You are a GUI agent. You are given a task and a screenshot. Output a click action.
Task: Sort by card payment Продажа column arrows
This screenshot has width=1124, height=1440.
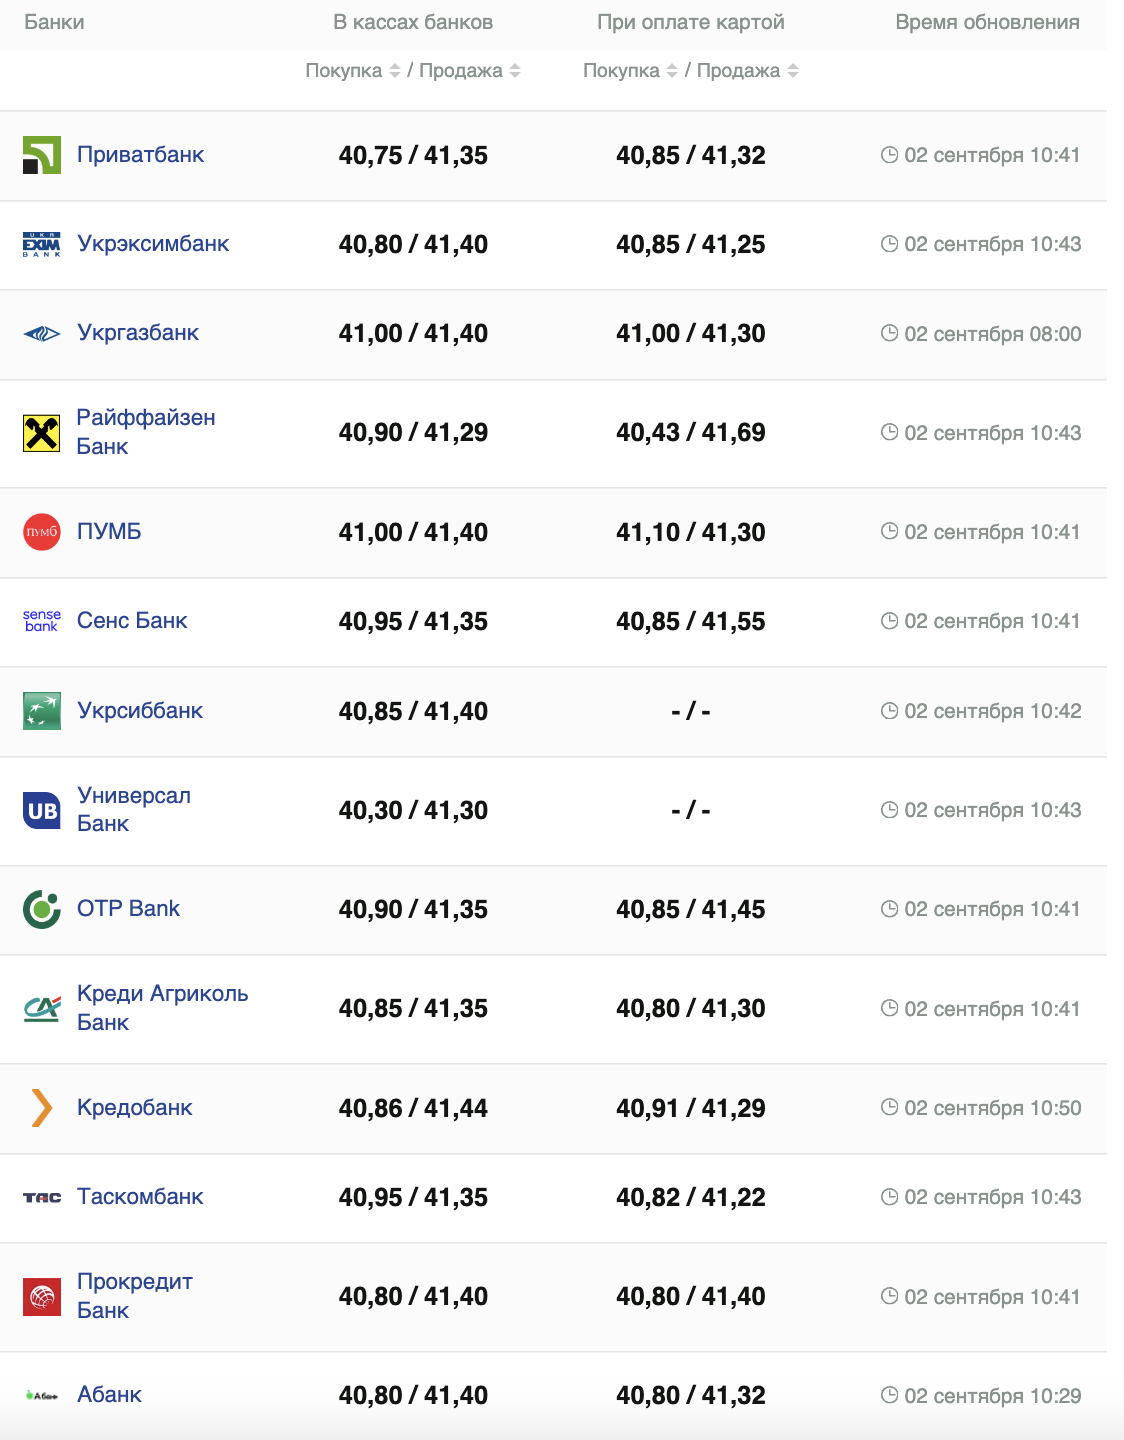click(x=793, y=71)
